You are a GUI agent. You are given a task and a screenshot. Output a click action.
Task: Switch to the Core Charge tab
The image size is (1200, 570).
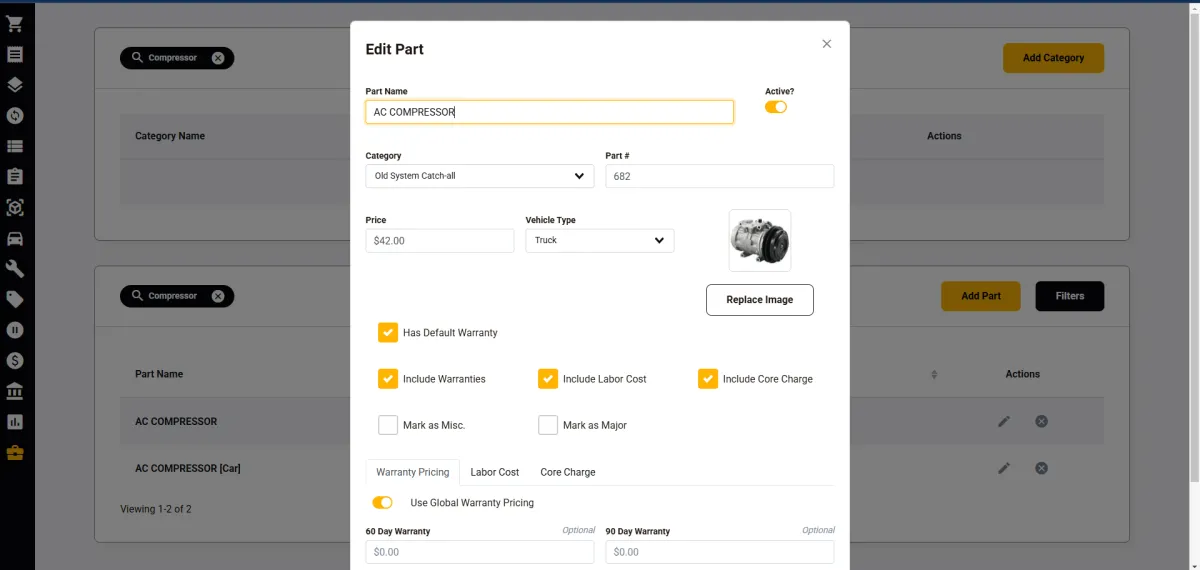[x=567, y=472]
